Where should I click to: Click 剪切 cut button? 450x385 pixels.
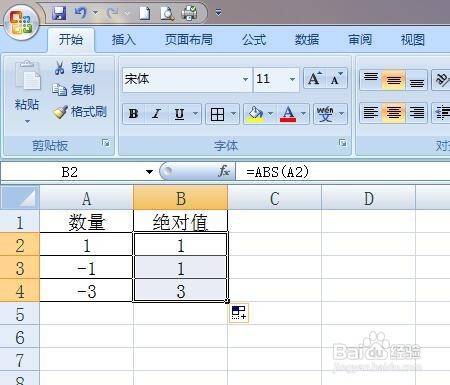click(74, 68)
